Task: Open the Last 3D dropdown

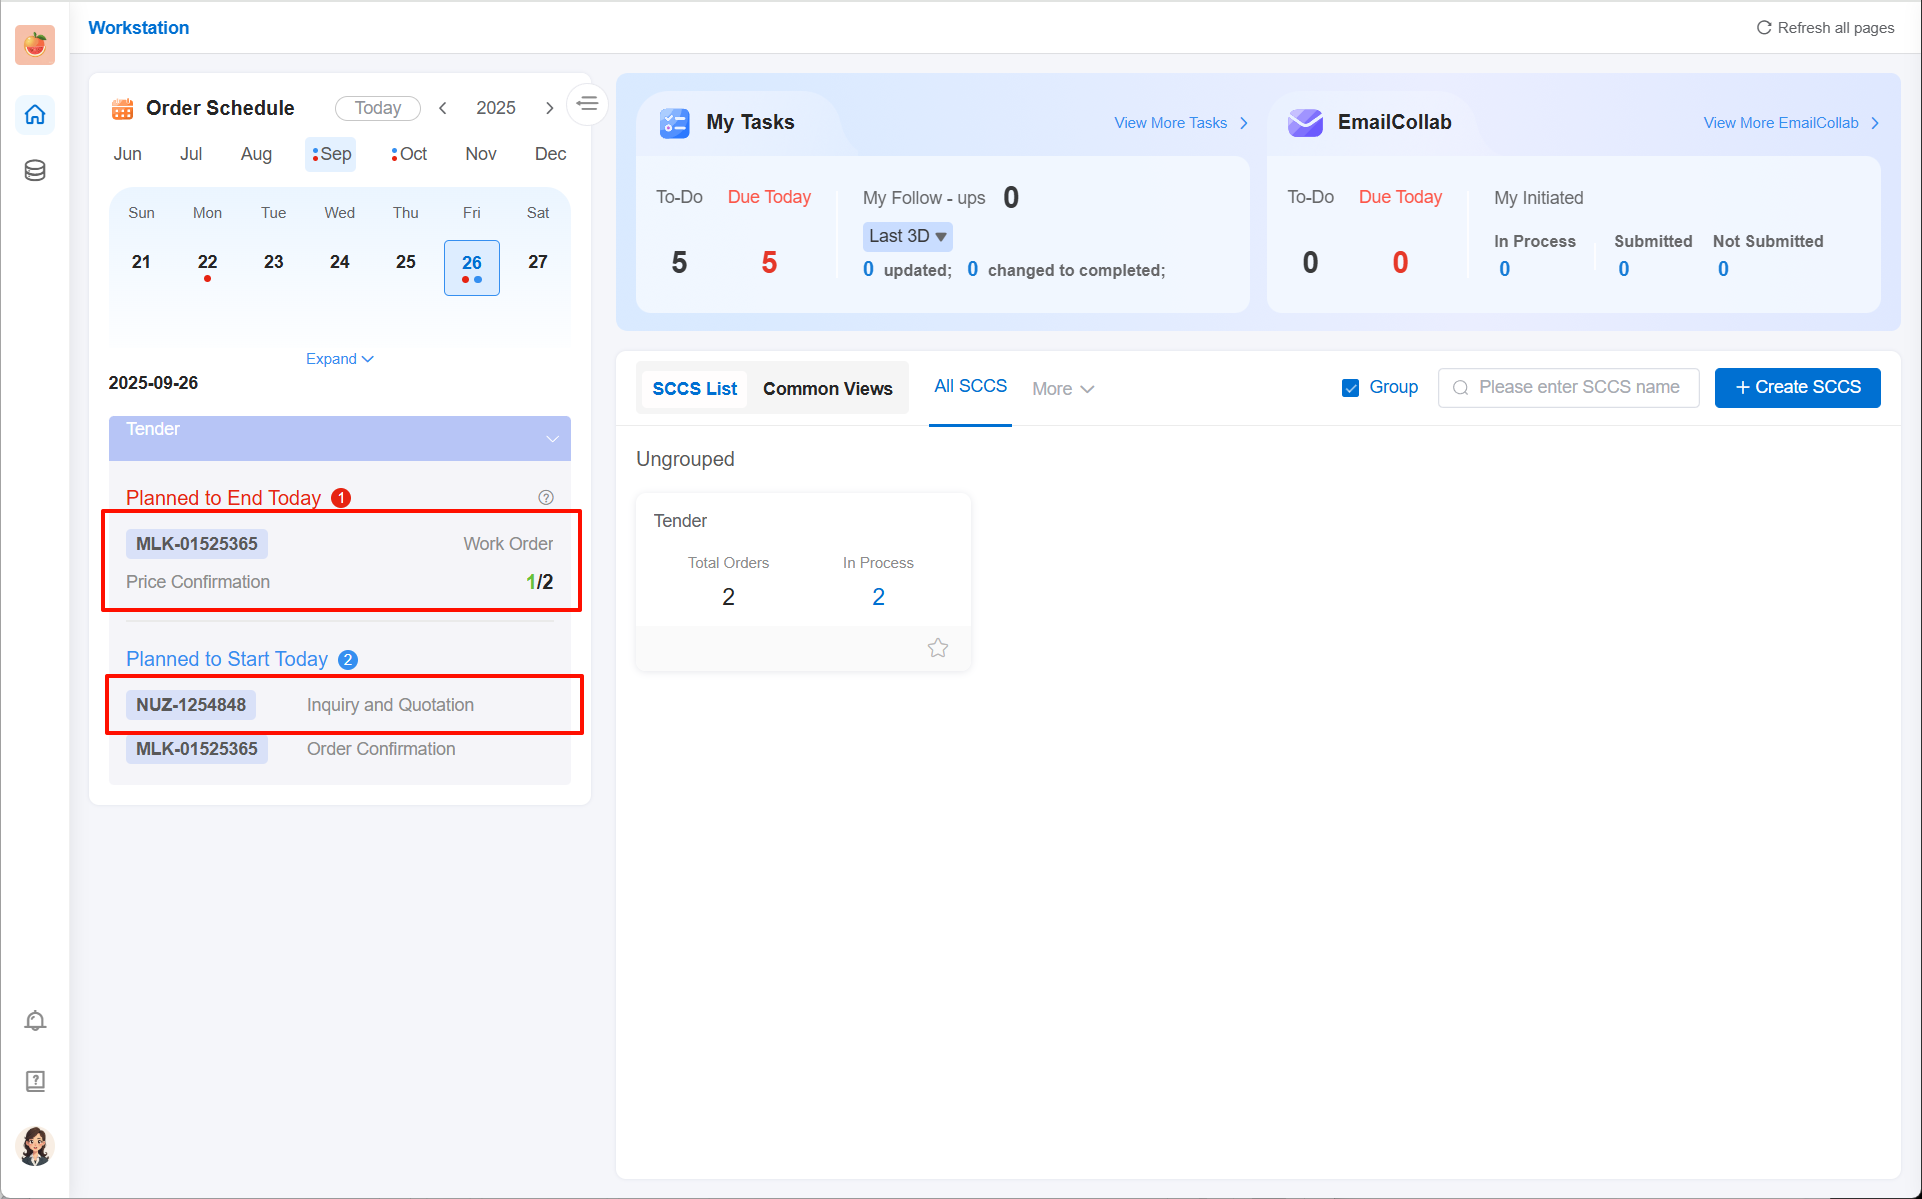Action: [907, 236]
